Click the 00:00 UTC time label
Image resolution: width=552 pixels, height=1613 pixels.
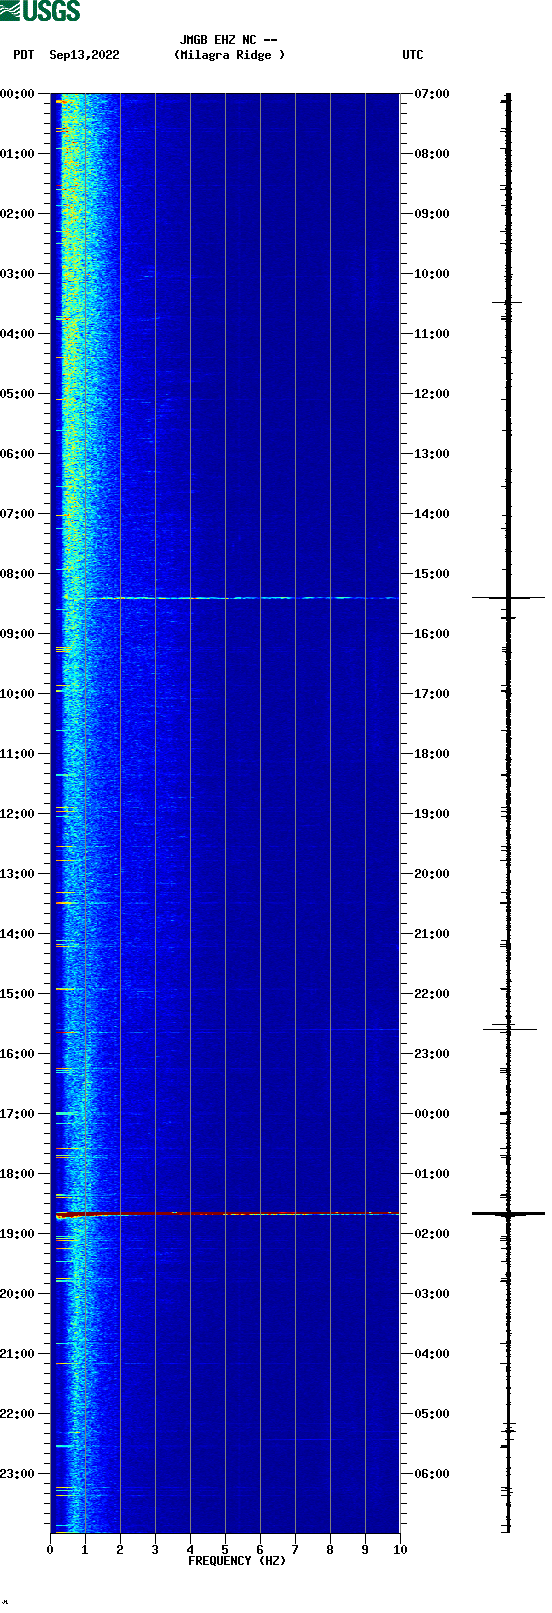tap(432, 1114)
